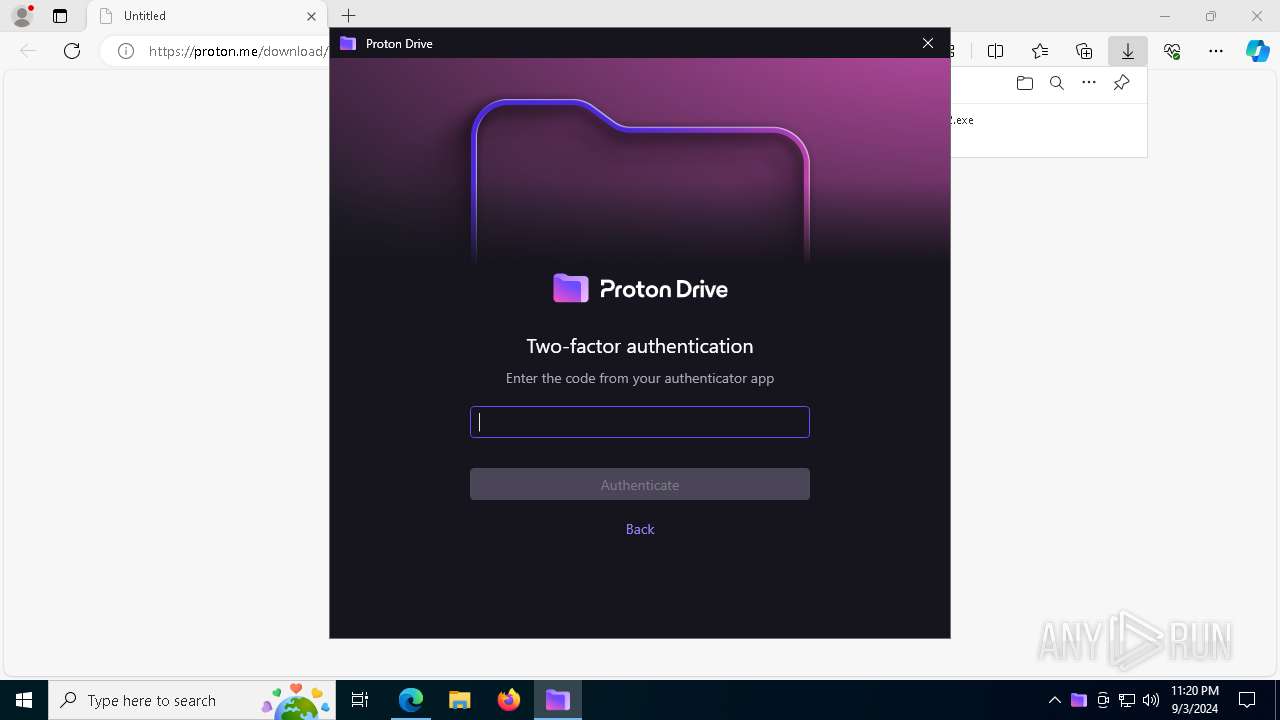Open Edge Favorites star icon
The width and height of the screenshot is (1280, 720).
pyautogui.click(x=1040, y=51)
